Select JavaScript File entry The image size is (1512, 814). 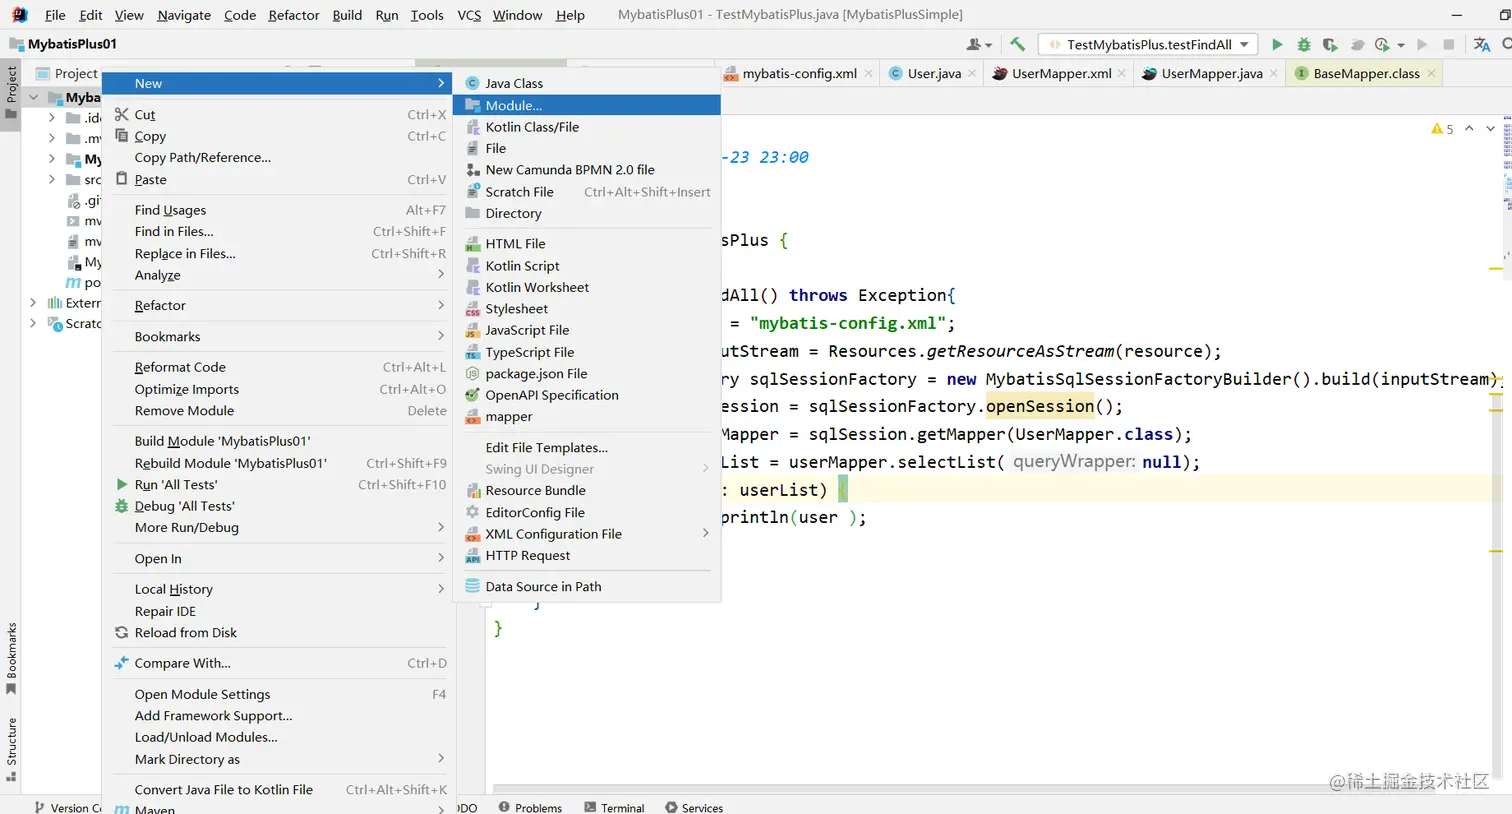pos(587,330)
